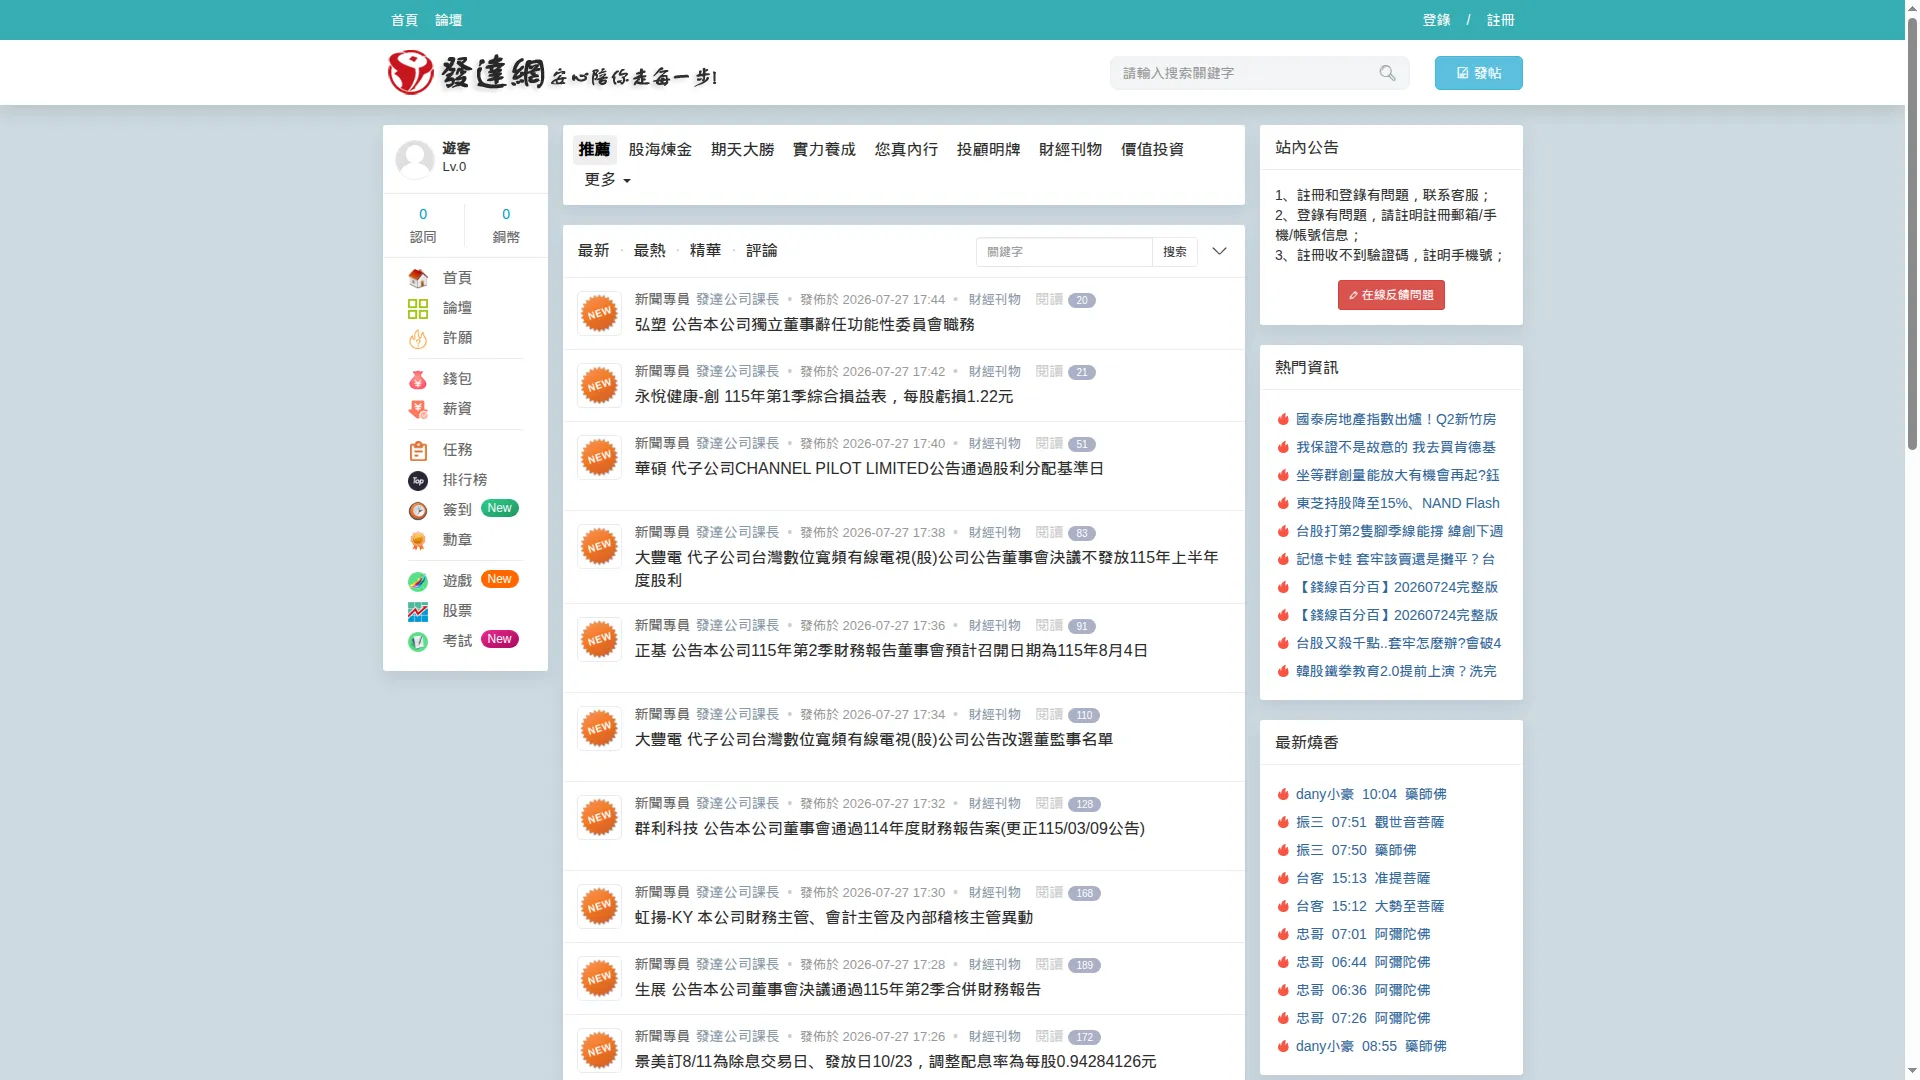Open 振三 07:51 觀世音菩薩 entry
1920x1080 pixels.
pos(1370,822)
